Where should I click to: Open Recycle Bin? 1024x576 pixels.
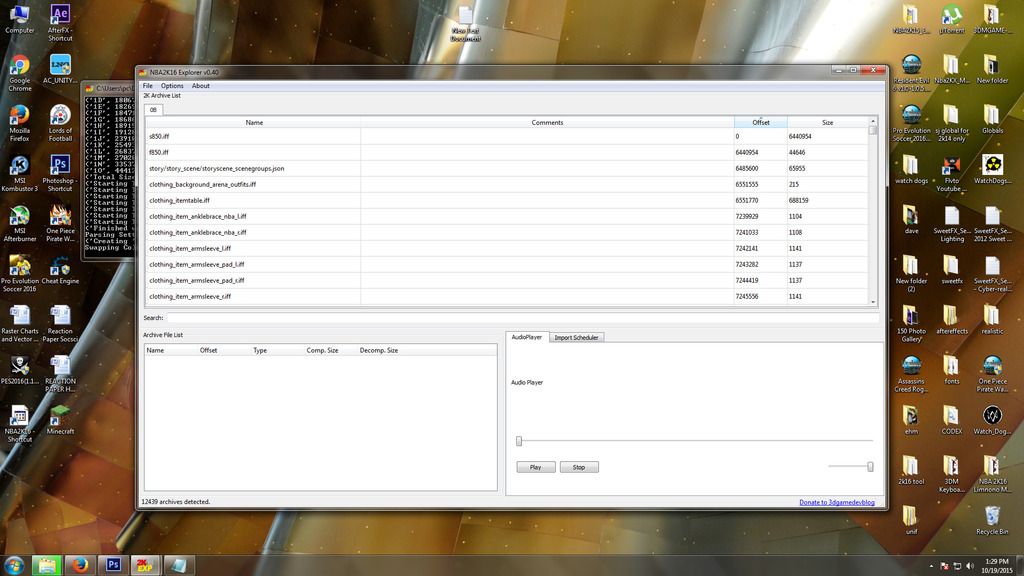coord(992,520)
